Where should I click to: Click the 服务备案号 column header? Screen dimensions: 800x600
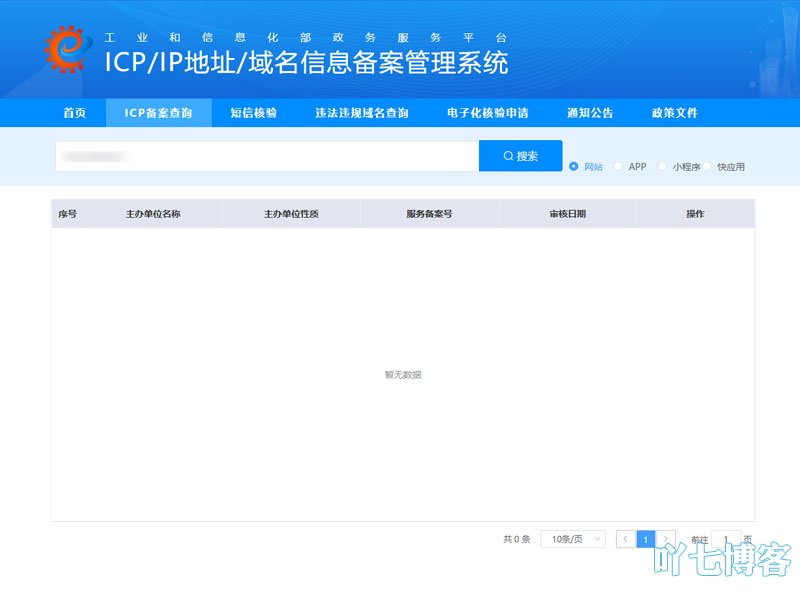[430, 214]
